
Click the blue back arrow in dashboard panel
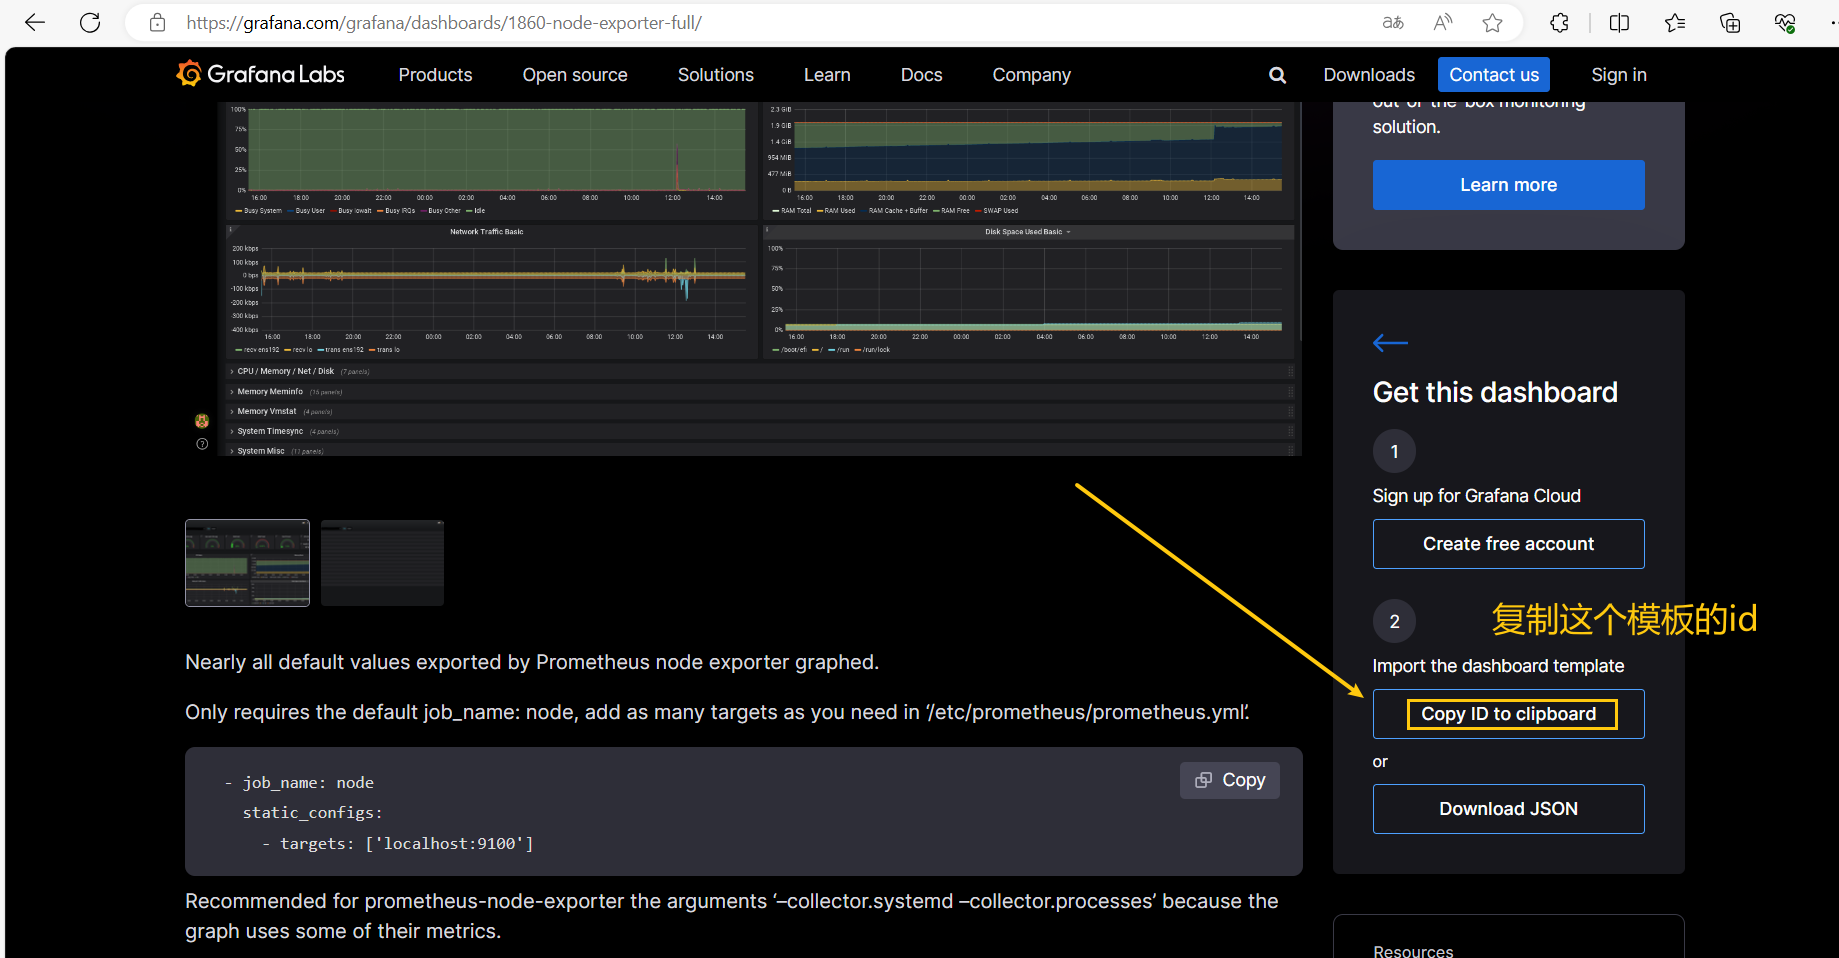1390,343
